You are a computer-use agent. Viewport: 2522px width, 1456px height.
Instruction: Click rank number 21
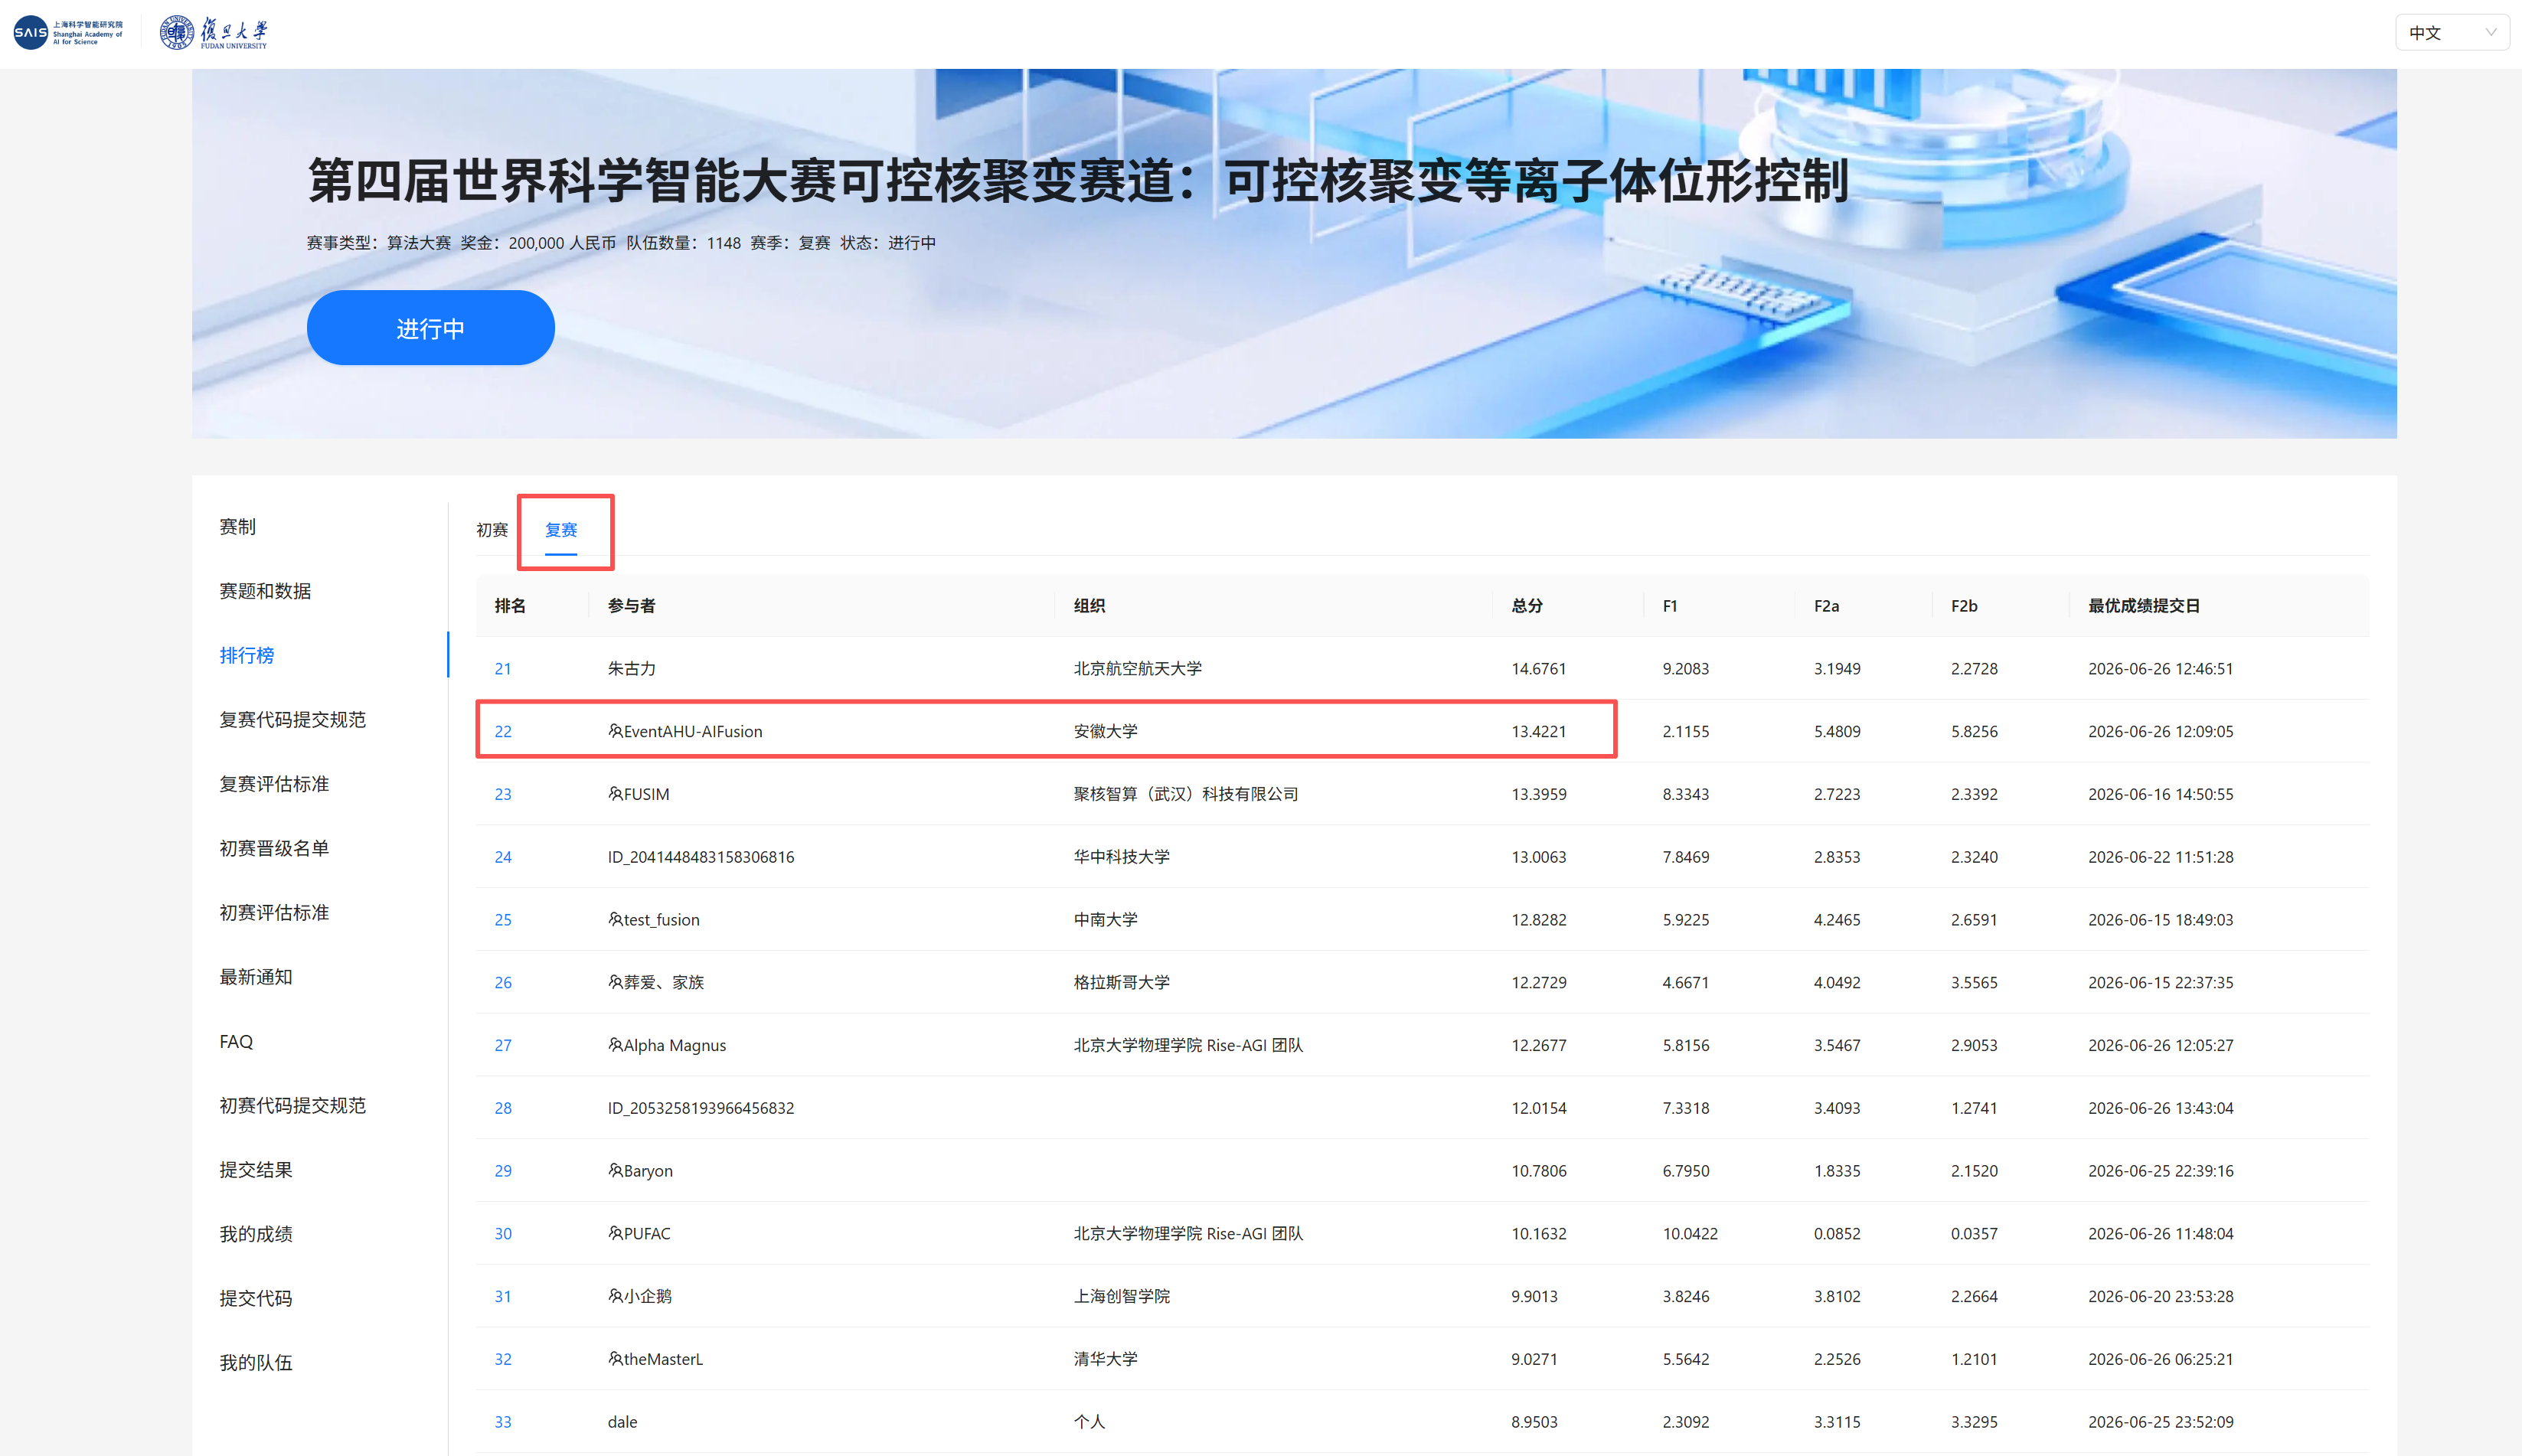click(x=503, y=669)
